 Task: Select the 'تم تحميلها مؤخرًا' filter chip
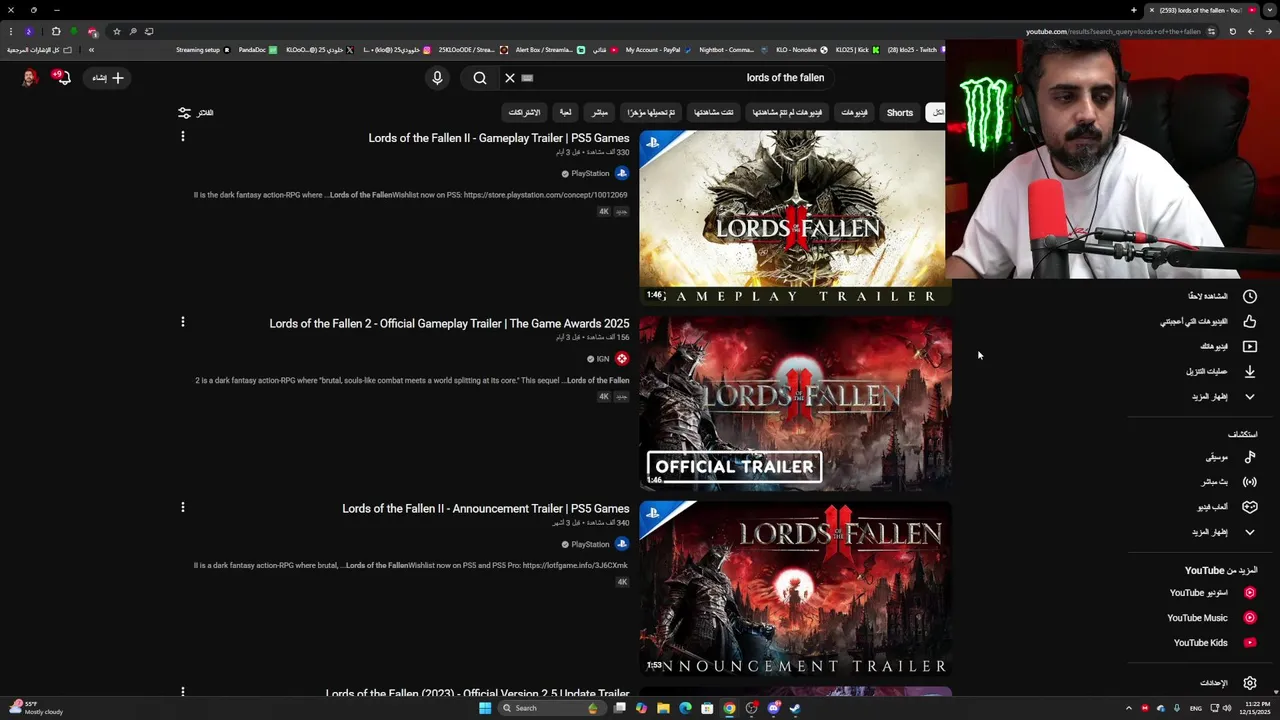point(651,113)
